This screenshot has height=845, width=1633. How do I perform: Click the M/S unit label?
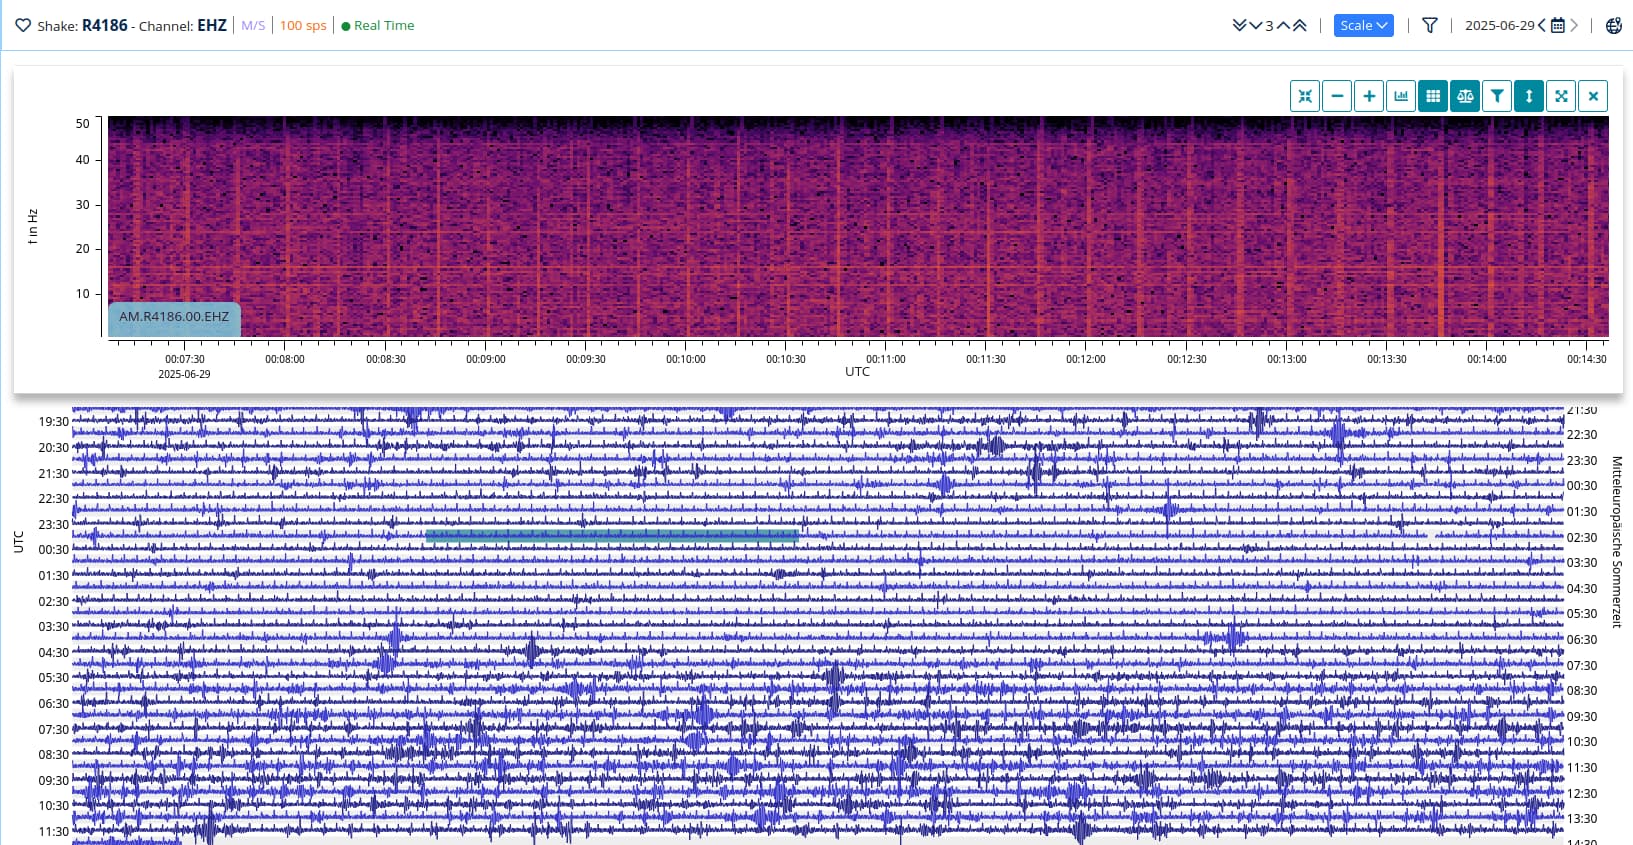pyautogui.click(x=253, y=26)
